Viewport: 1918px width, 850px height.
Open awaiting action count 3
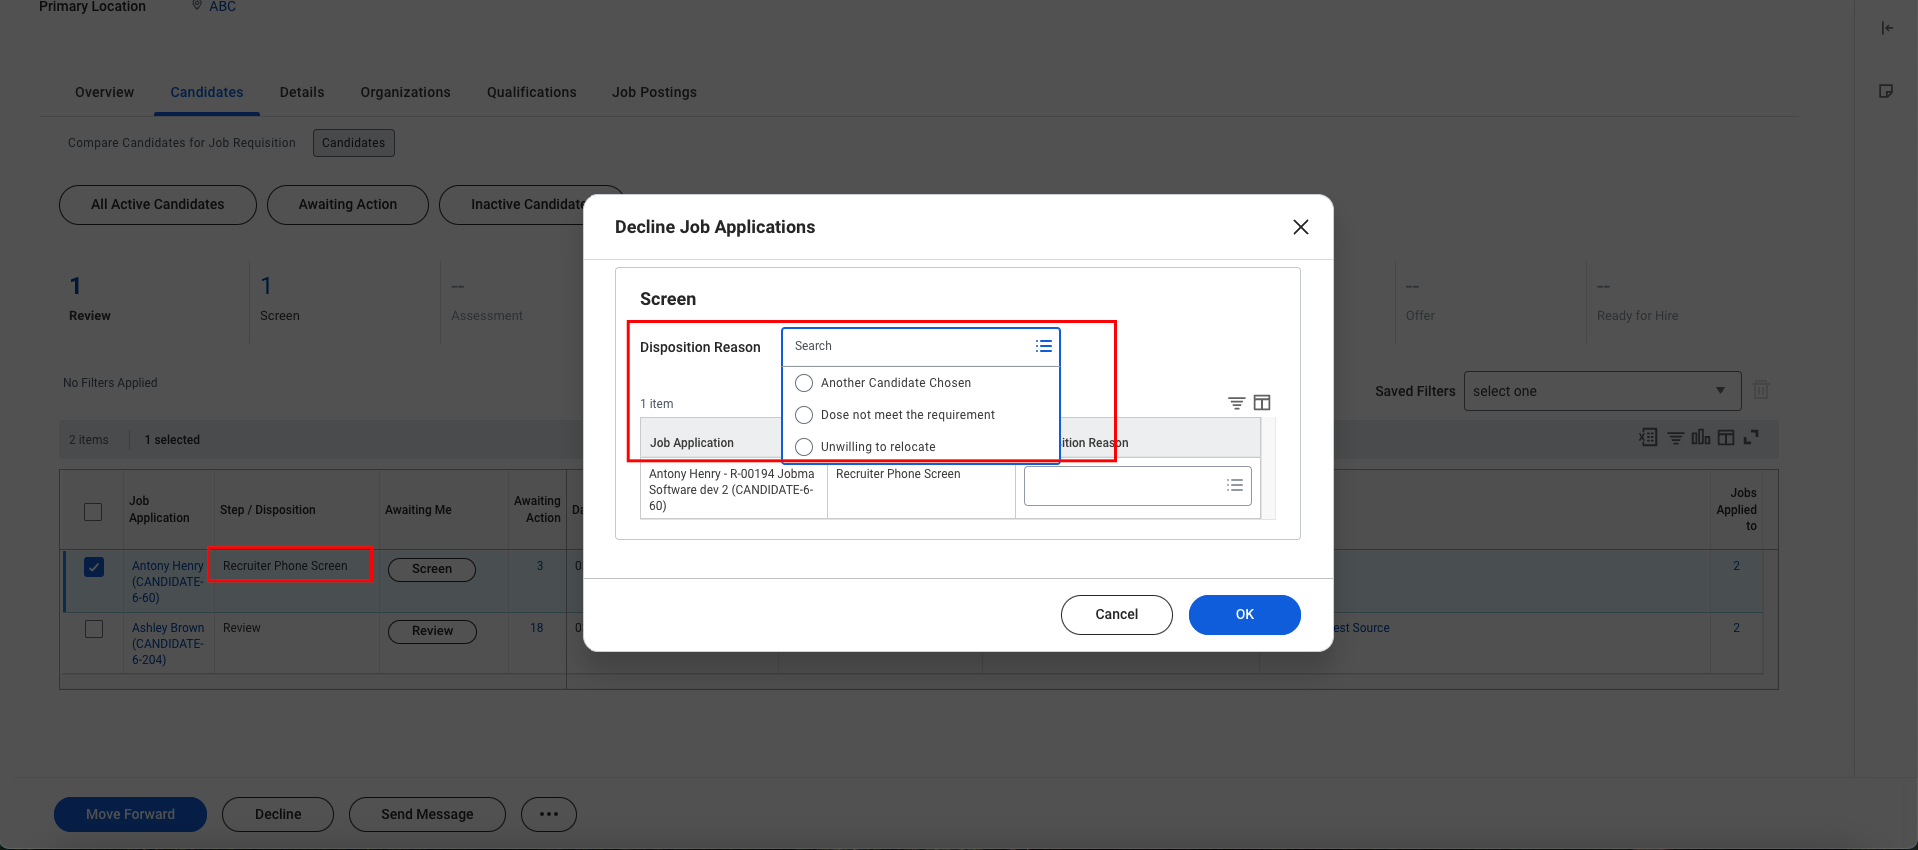(x=540, y=566)
